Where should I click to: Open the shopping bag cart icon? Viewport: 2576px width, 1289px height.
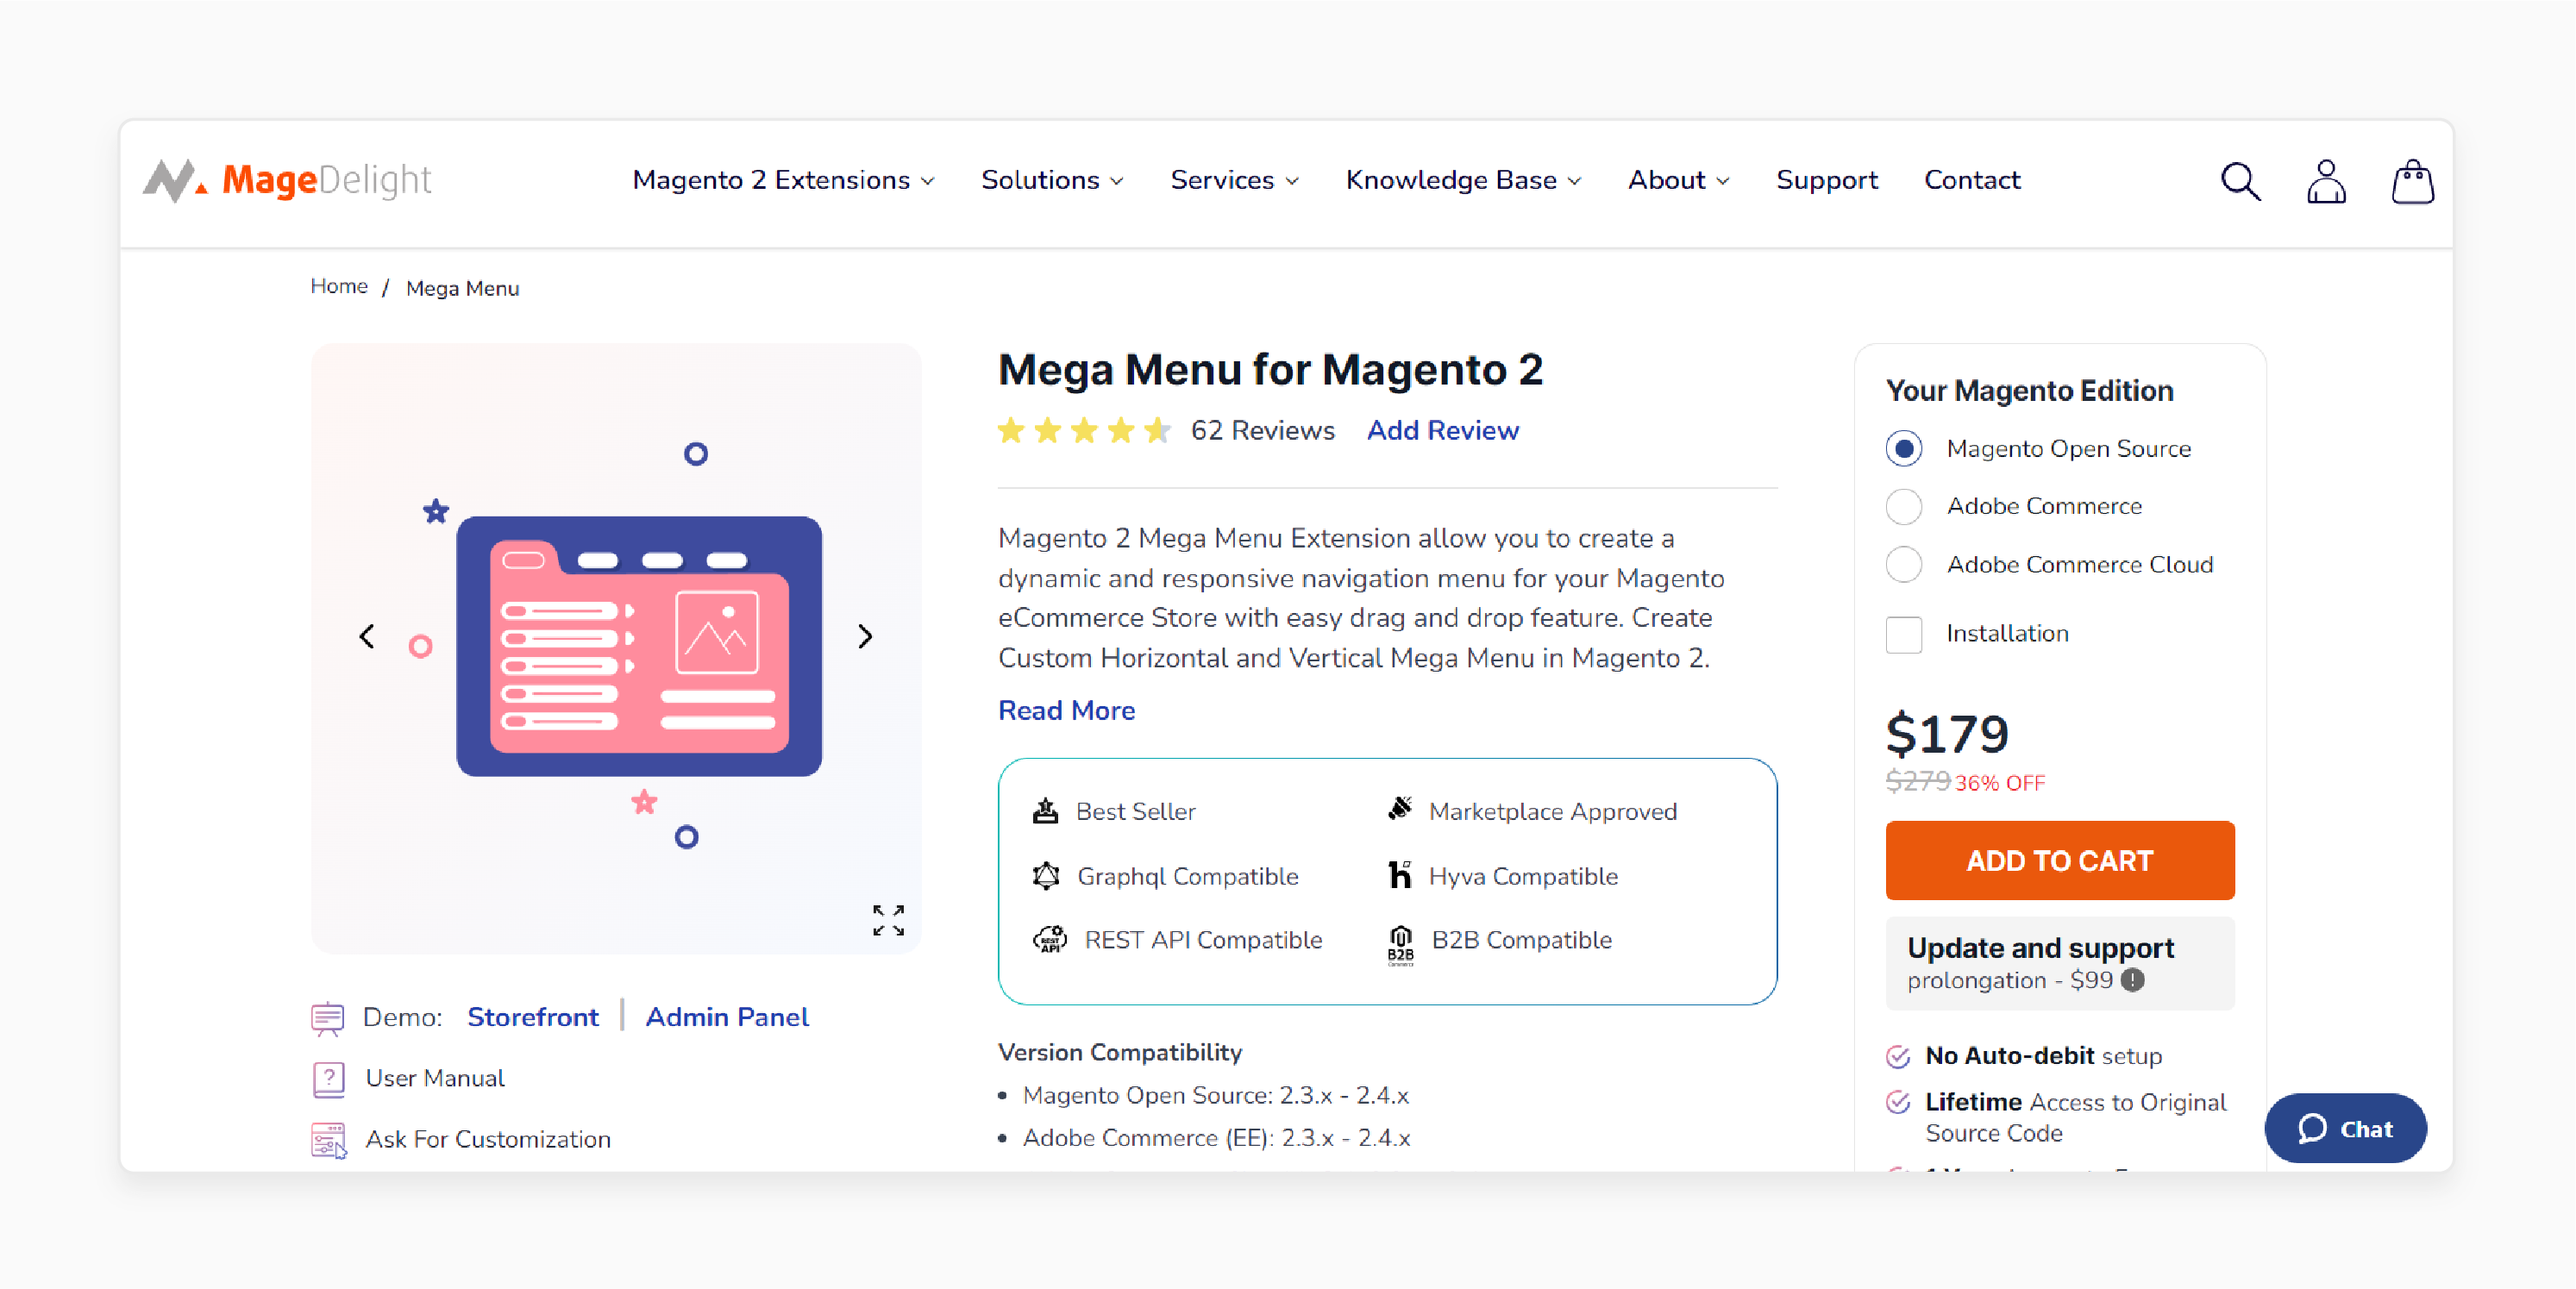click(2412, 181)
